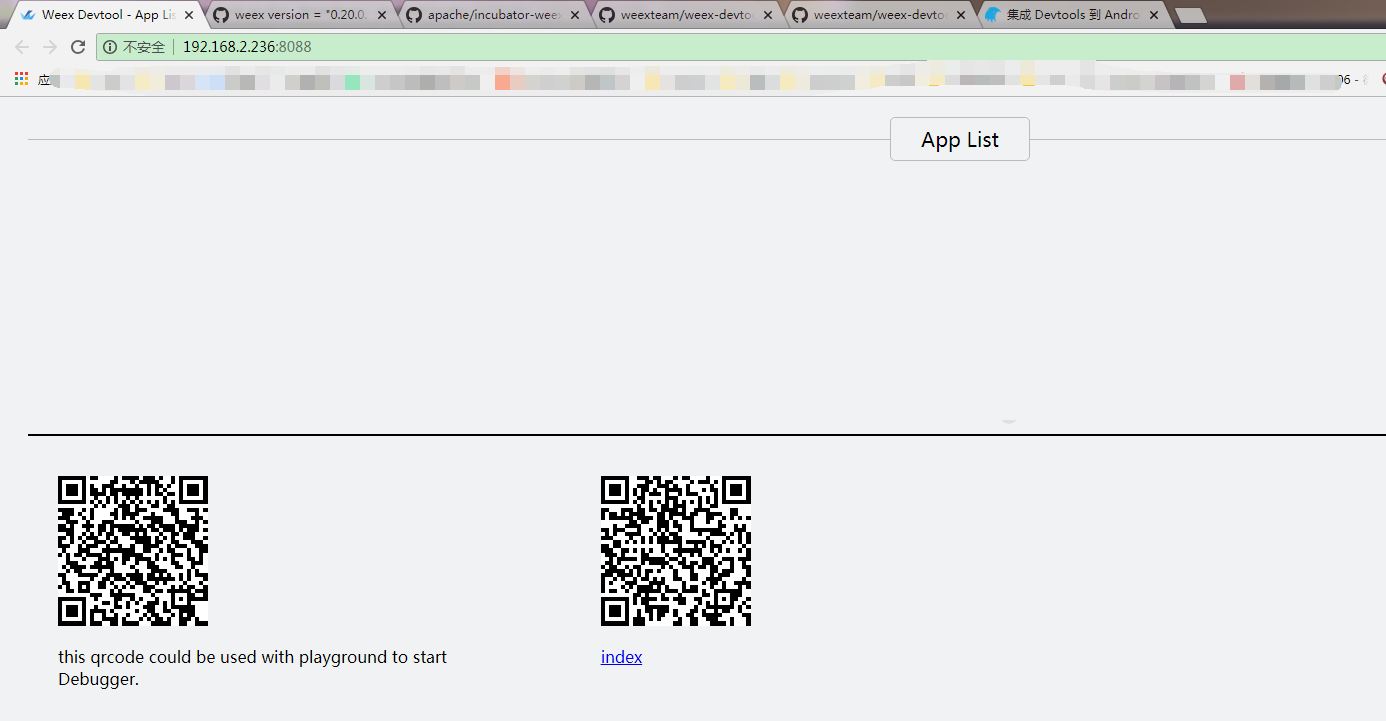Switch to the 集成 Devtools 到 Android tab
Viewport: 1386px width, 721px height.
[x=1073, y=15]
